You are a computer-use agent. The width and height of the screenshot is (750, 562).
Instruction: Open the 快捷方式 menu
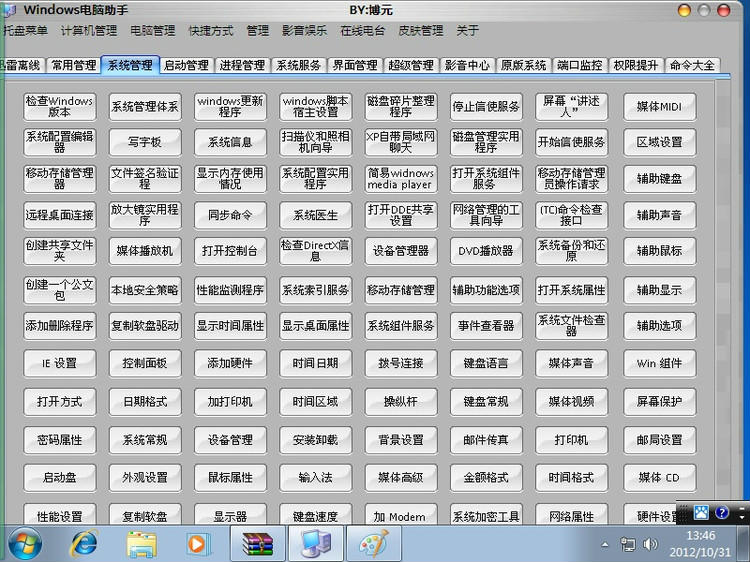[x=211, y=31]
